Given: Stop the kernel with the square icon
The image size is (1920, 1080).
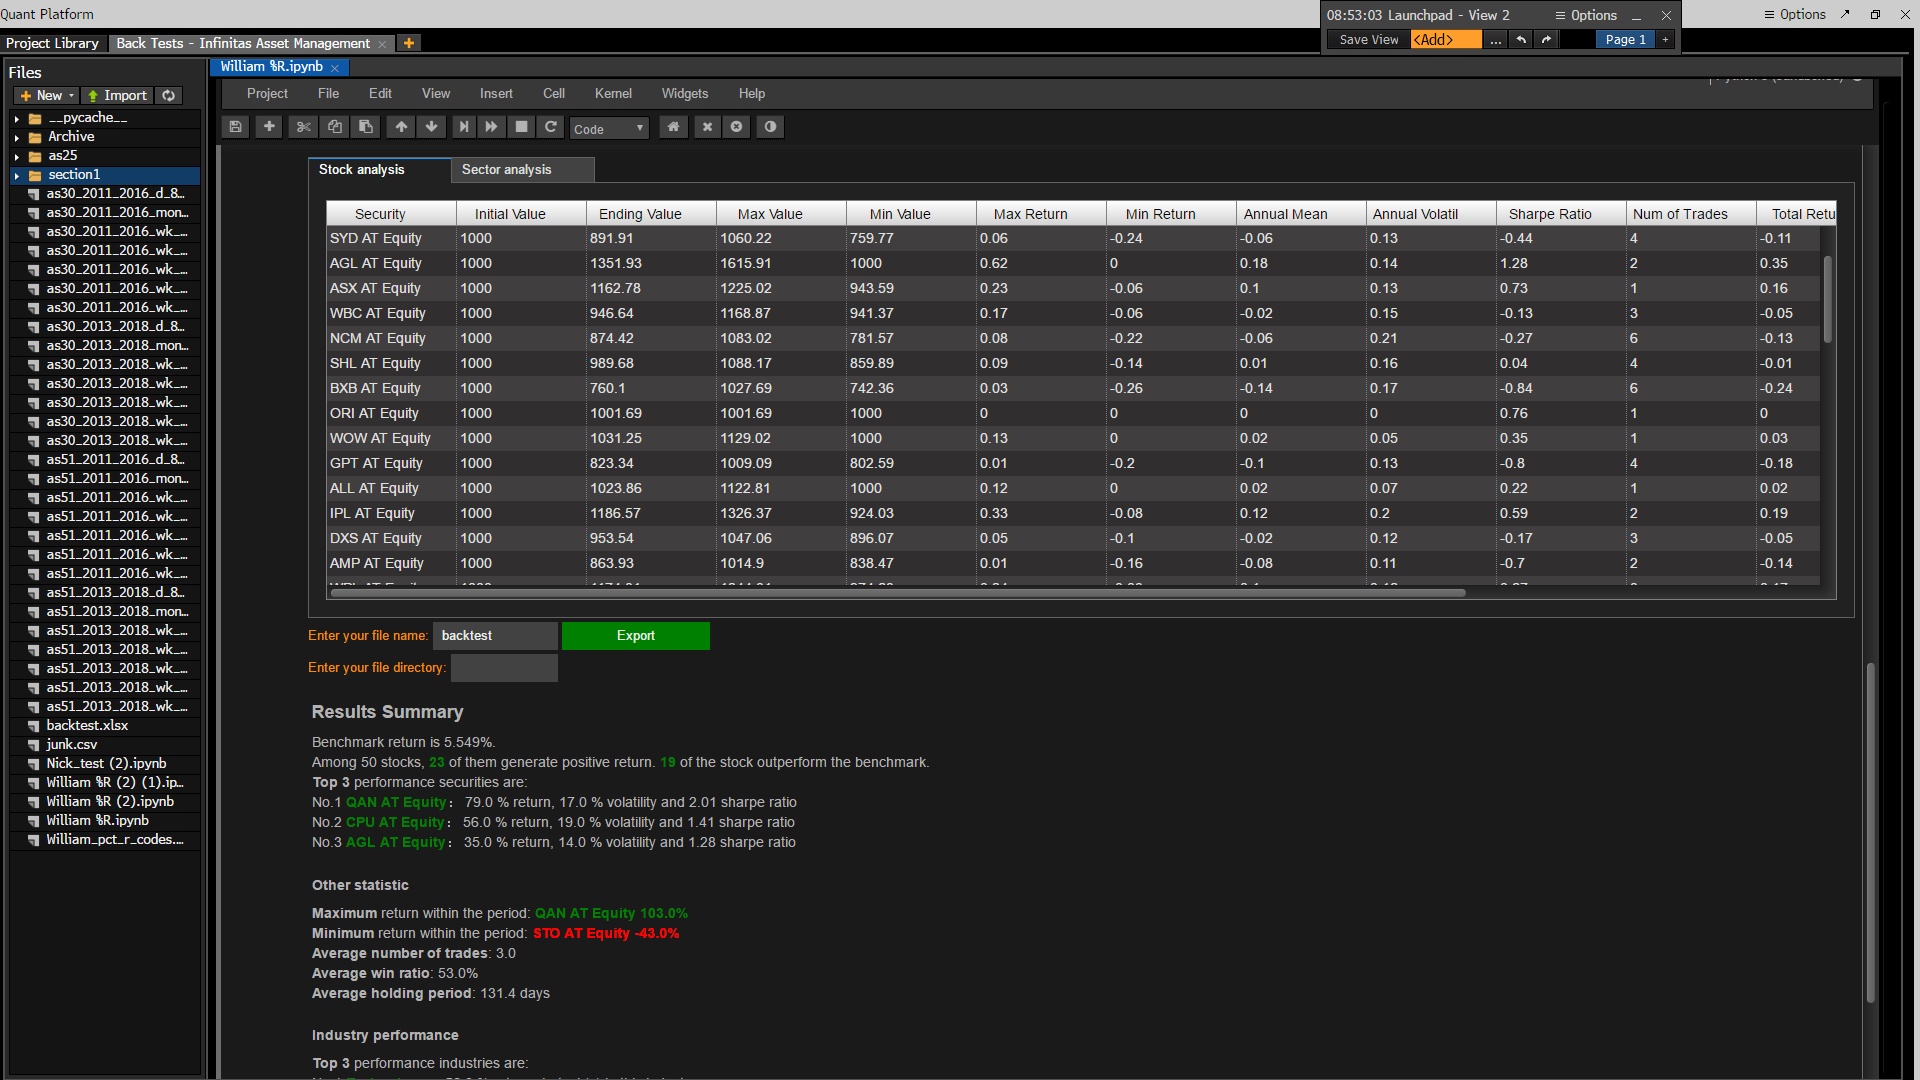Looking at the screenshot, I should tap(521, 127).
